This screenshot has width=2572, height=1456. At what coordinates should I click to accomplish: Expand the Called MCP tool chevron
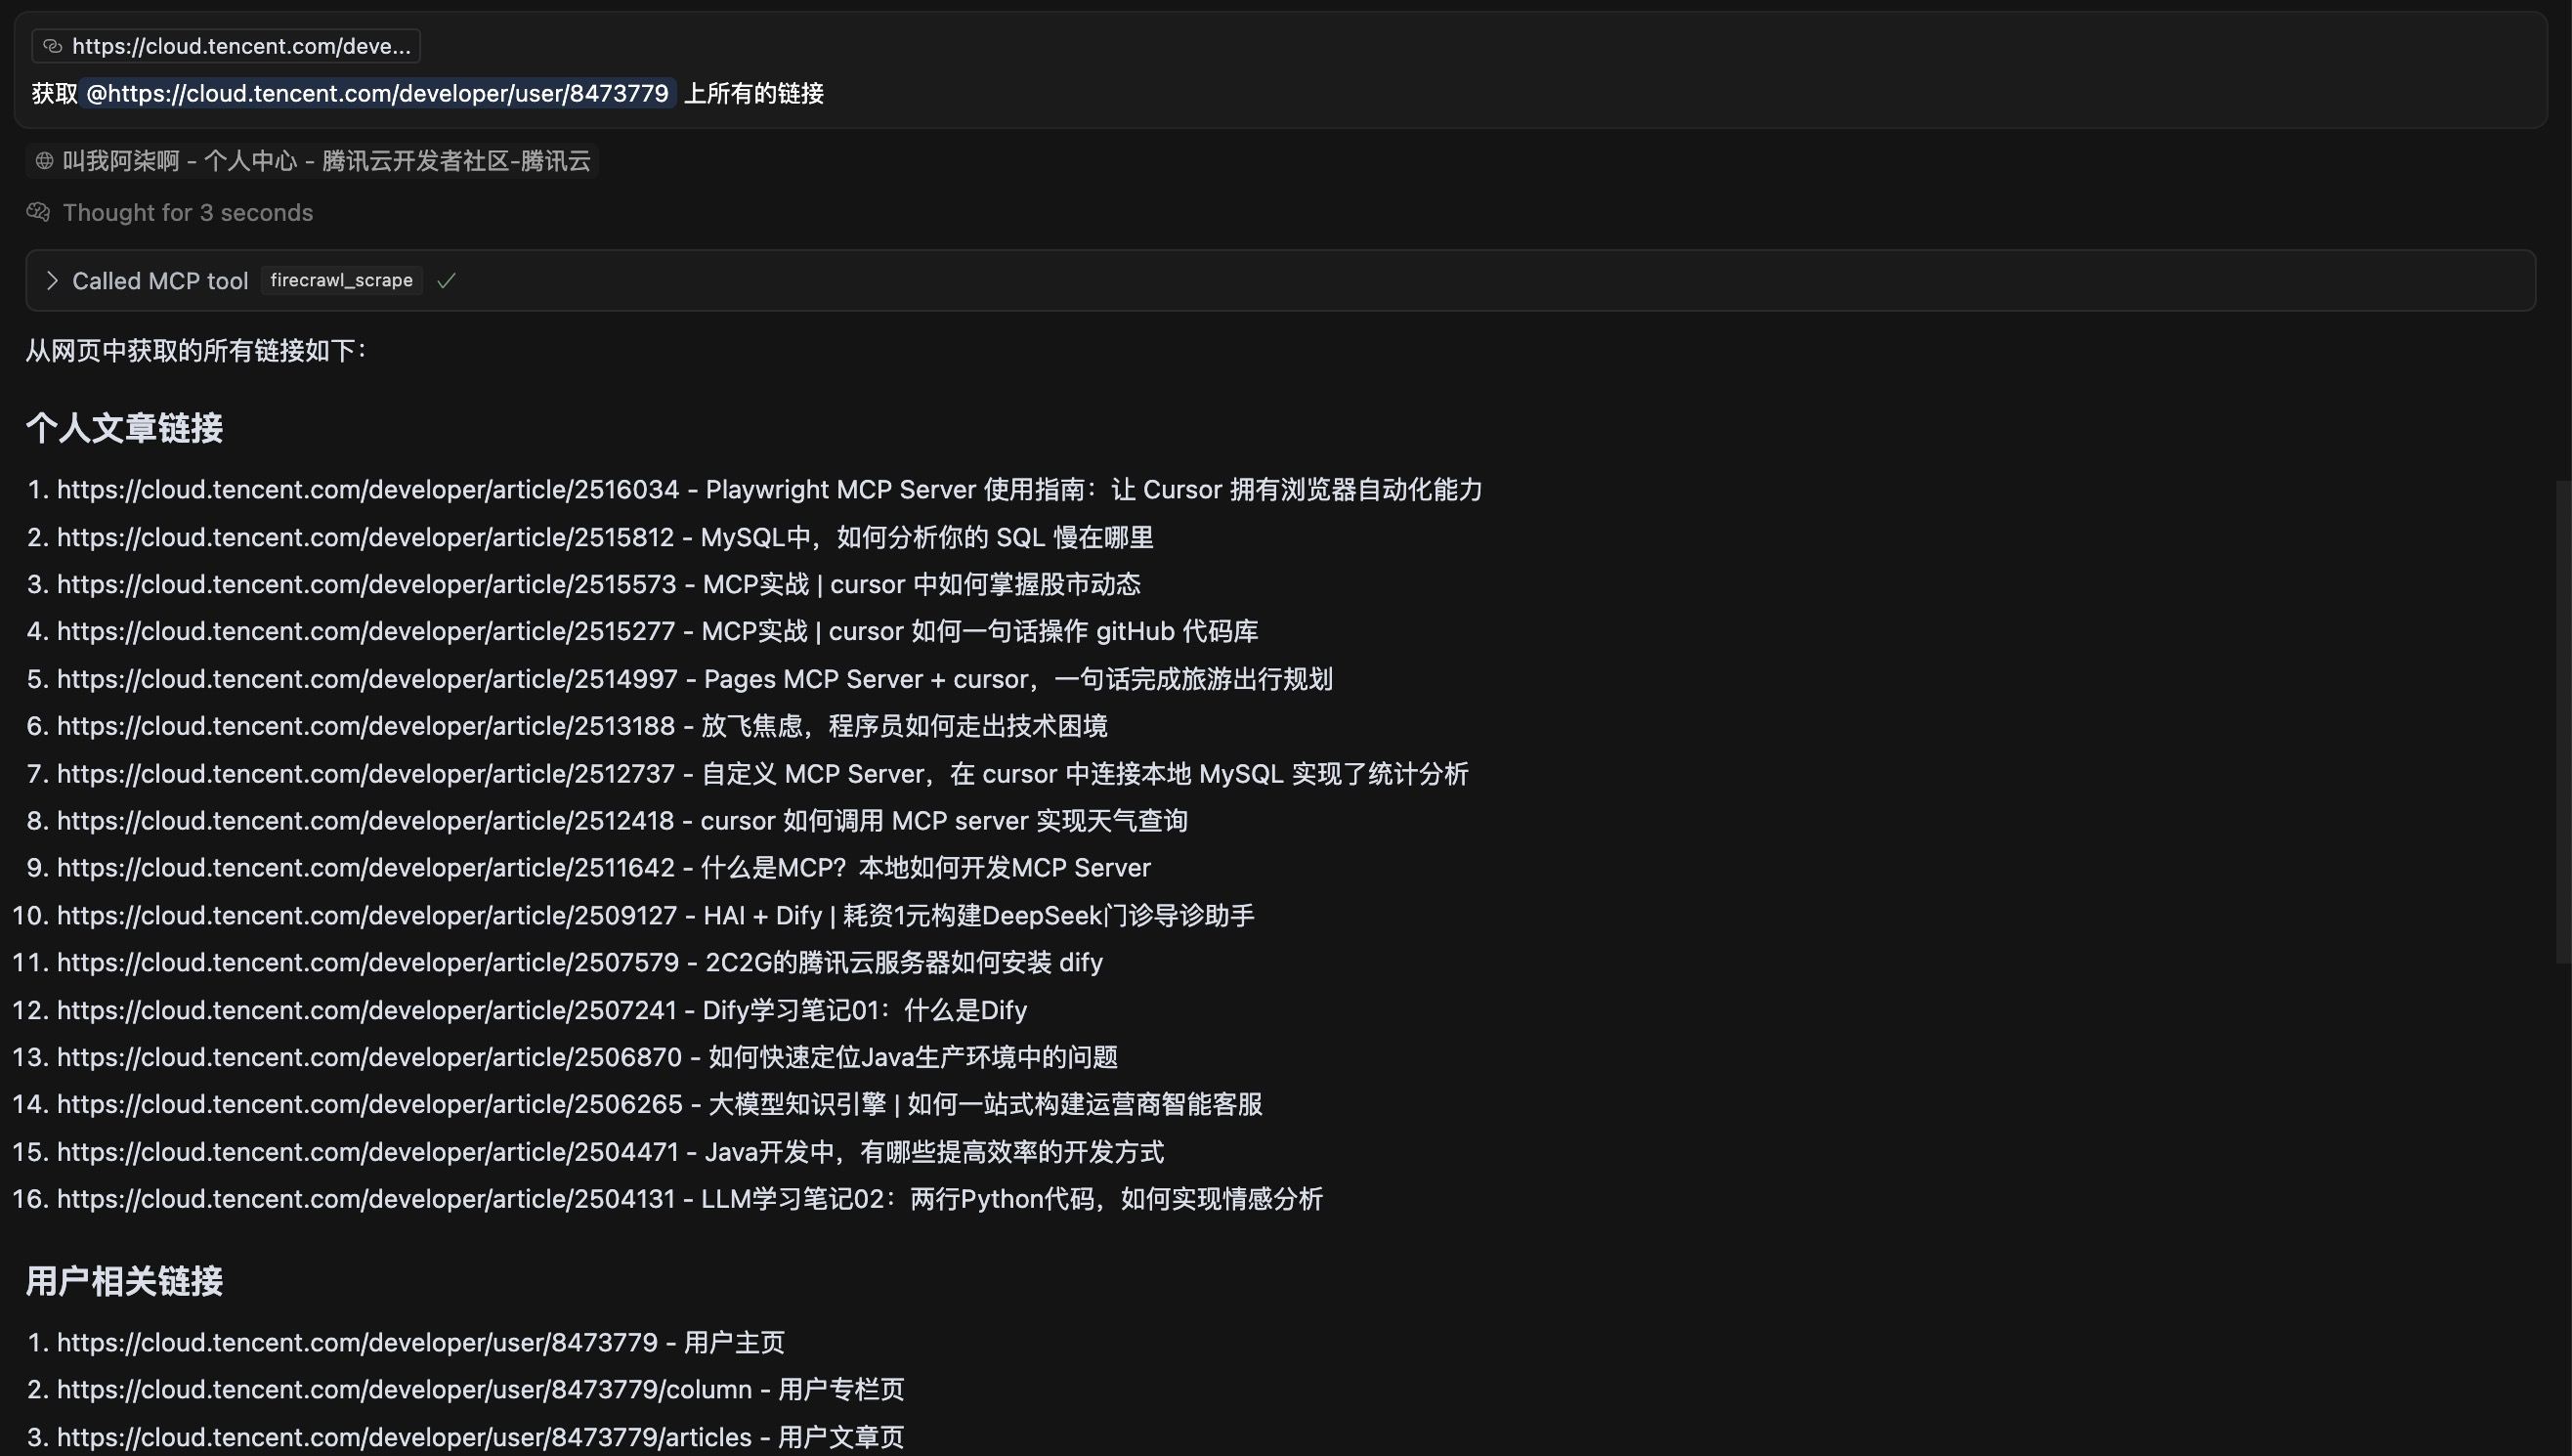(x=52, y=281)
